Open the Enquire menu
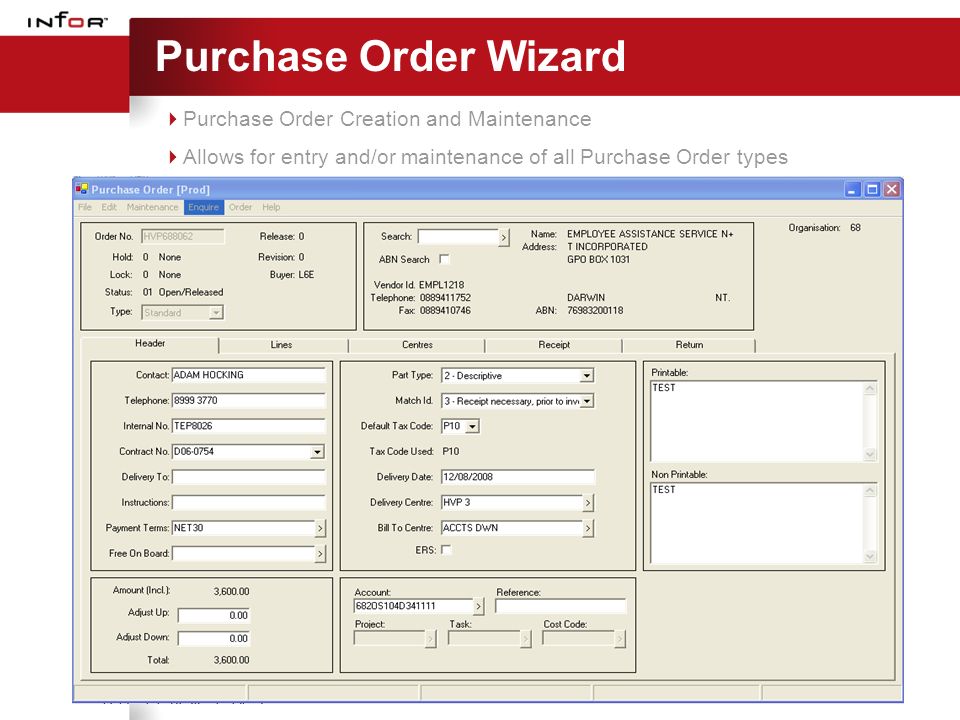The height and width of the screenshot is (720, 960). (203, 207)
